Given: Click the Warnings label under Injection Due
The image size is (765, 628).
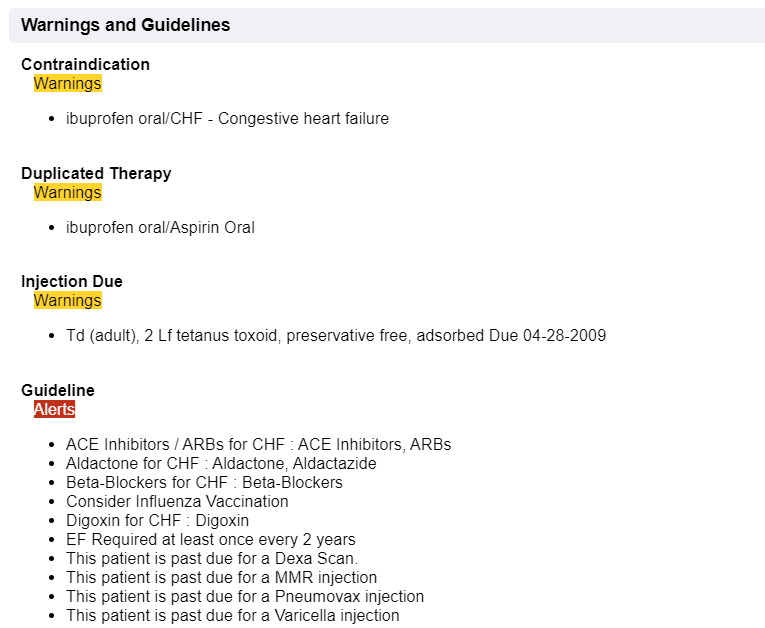Looking at the screenshot, I should [x=68, y=301].
